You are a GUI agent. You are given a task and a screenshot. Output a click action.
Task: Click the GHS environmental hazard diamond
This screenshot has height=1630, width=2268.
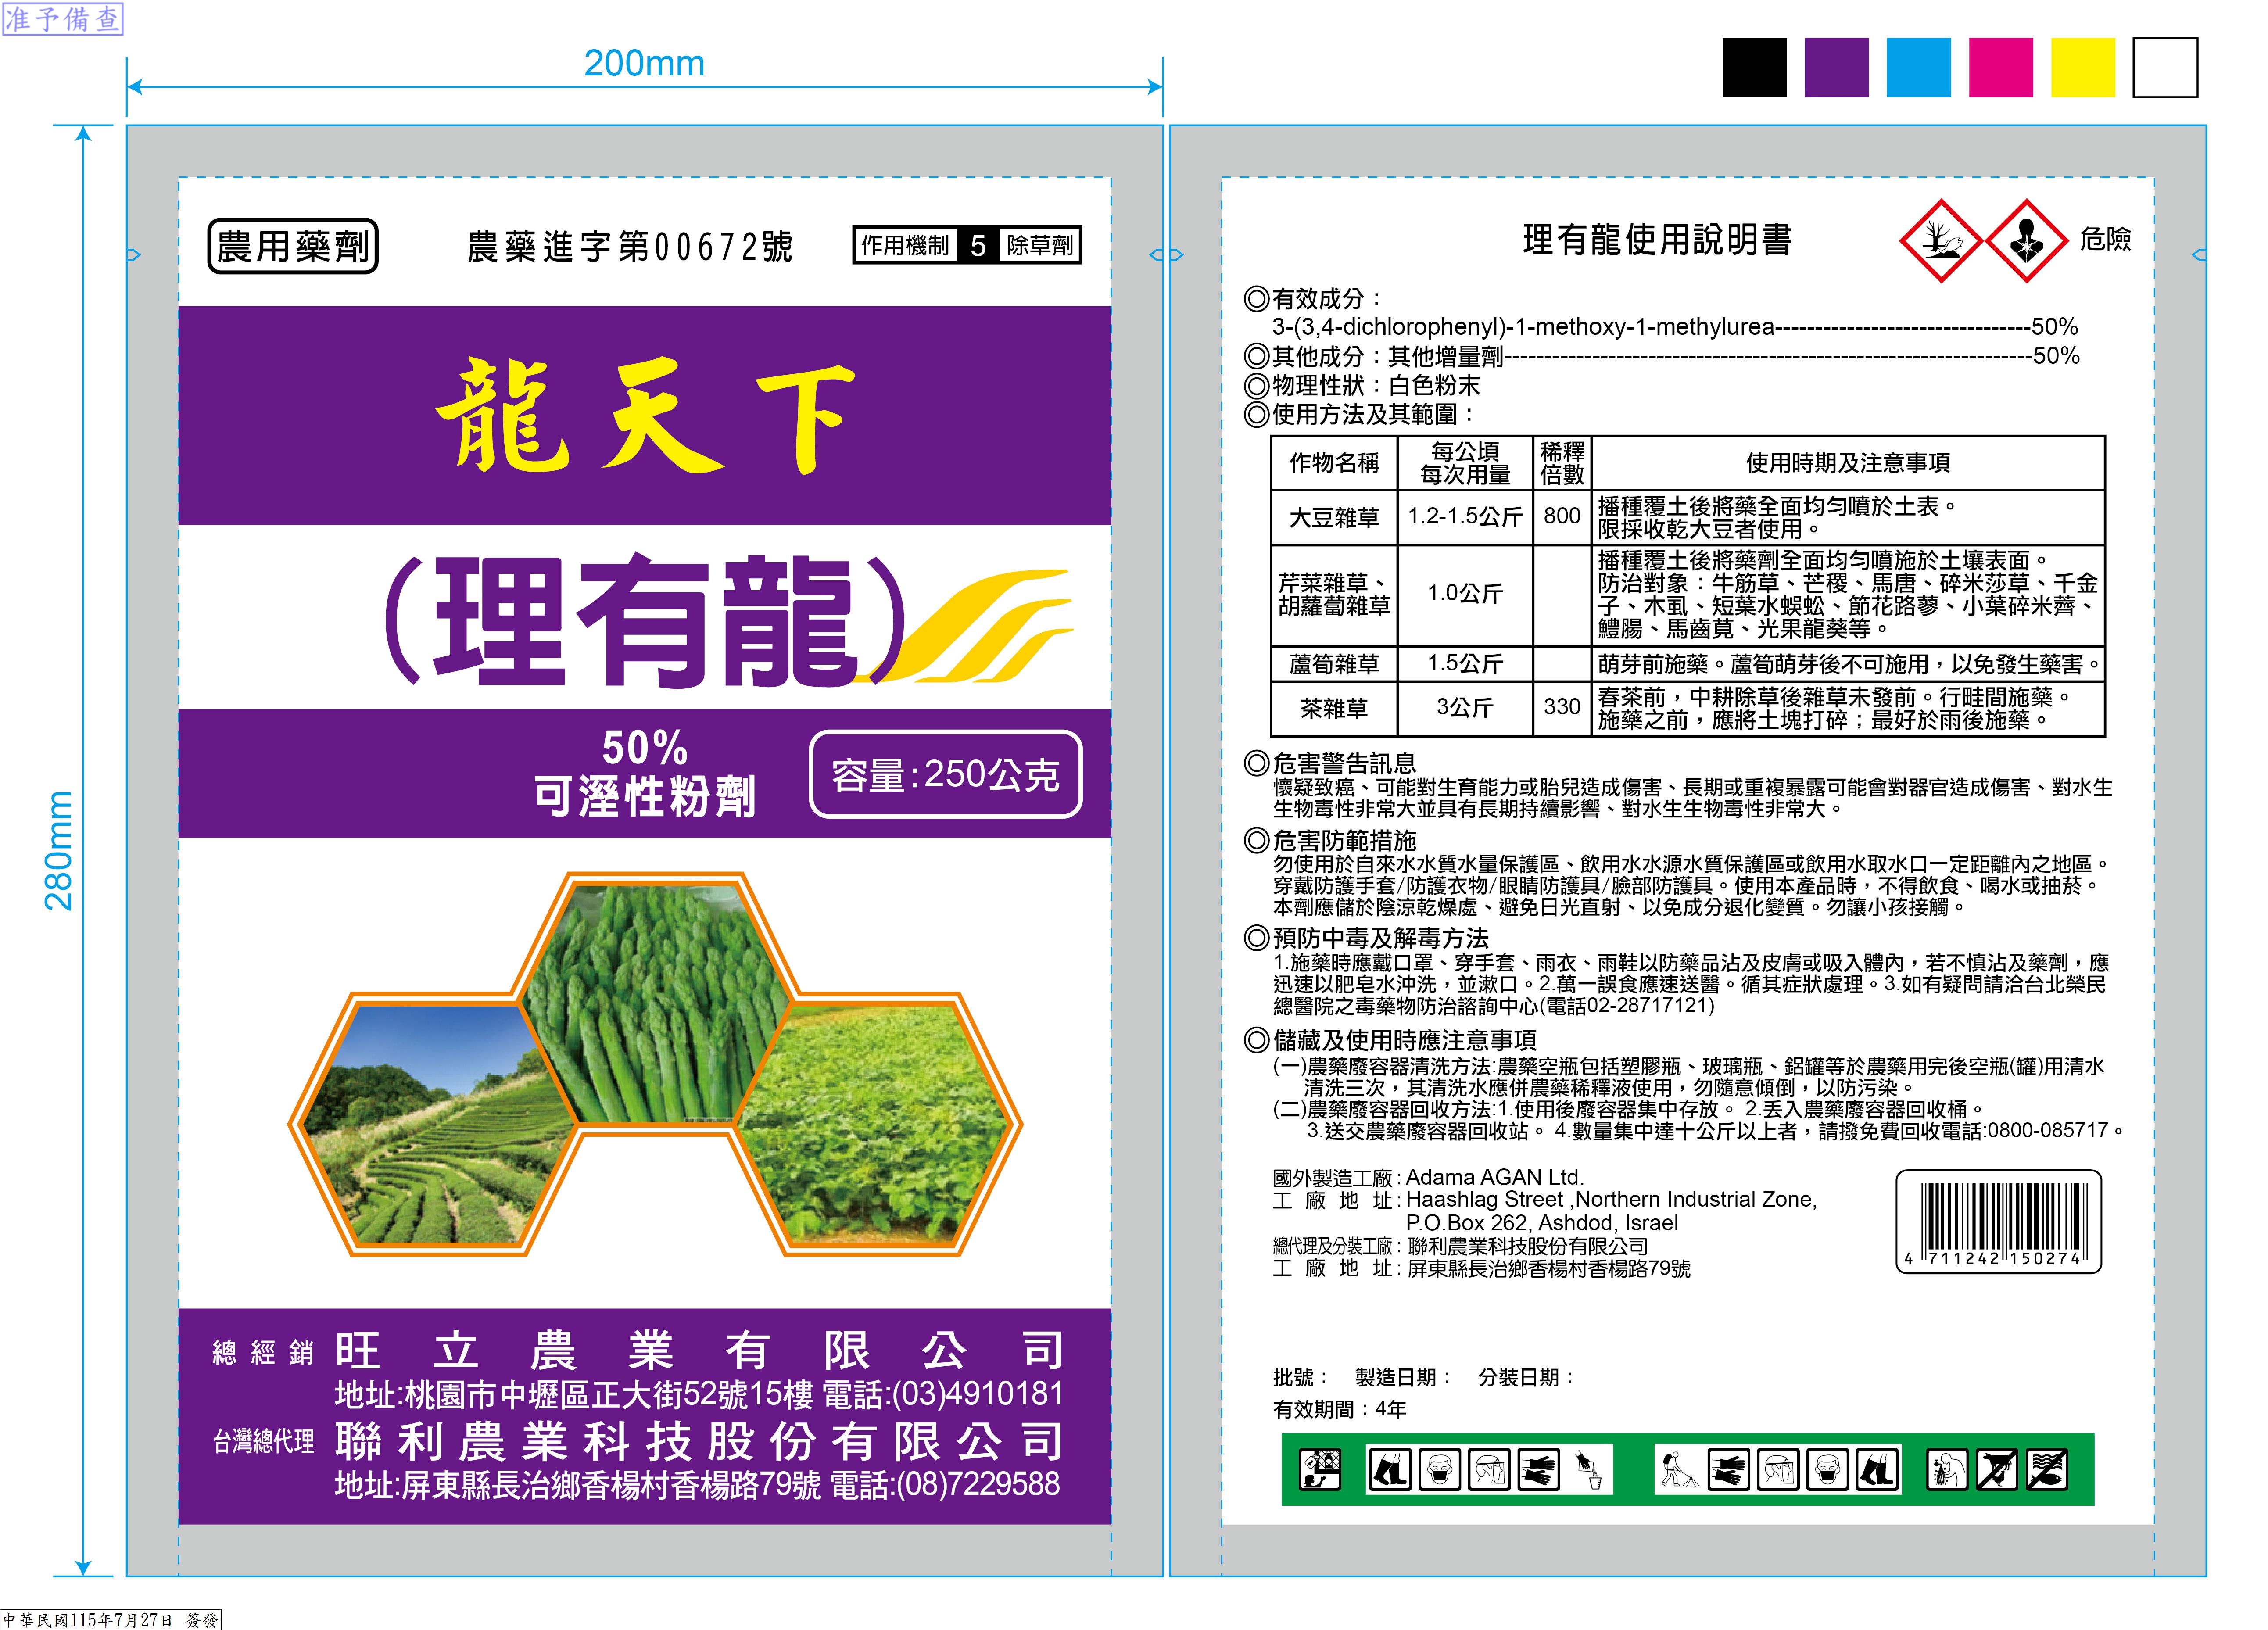coord(1941,241)
